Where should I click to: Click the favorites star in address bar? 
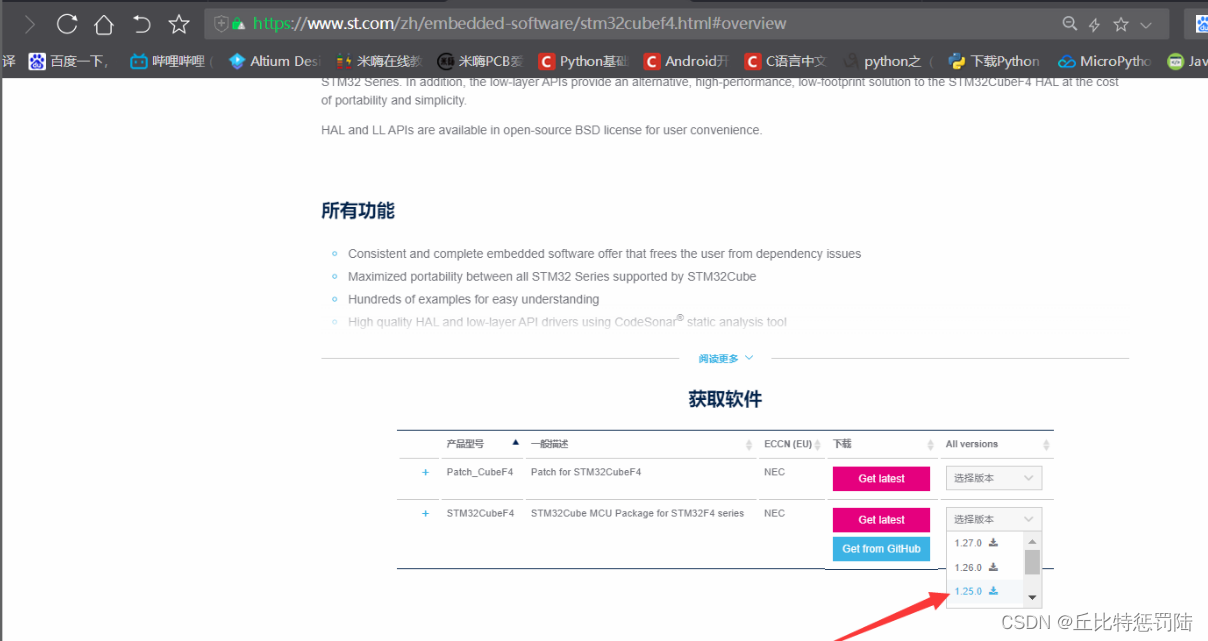point(1121,23)
